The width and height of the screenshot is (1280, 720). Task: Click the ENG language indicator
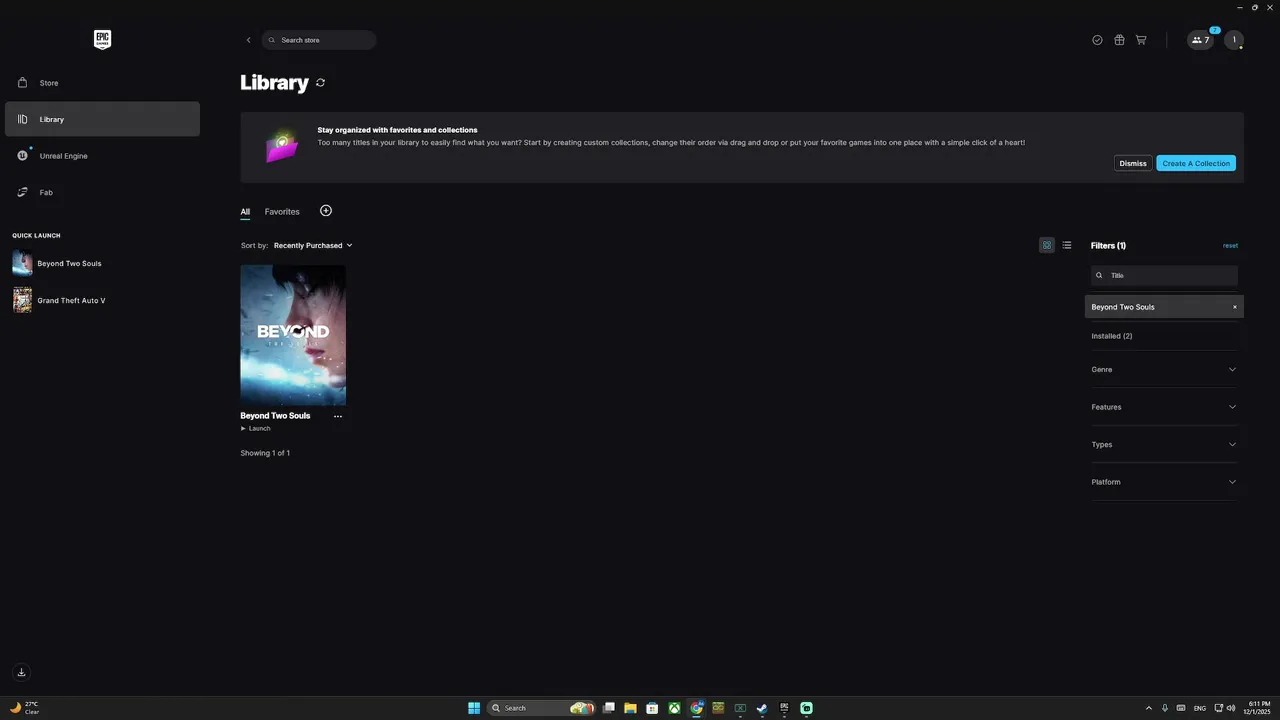pos(1200,708)
